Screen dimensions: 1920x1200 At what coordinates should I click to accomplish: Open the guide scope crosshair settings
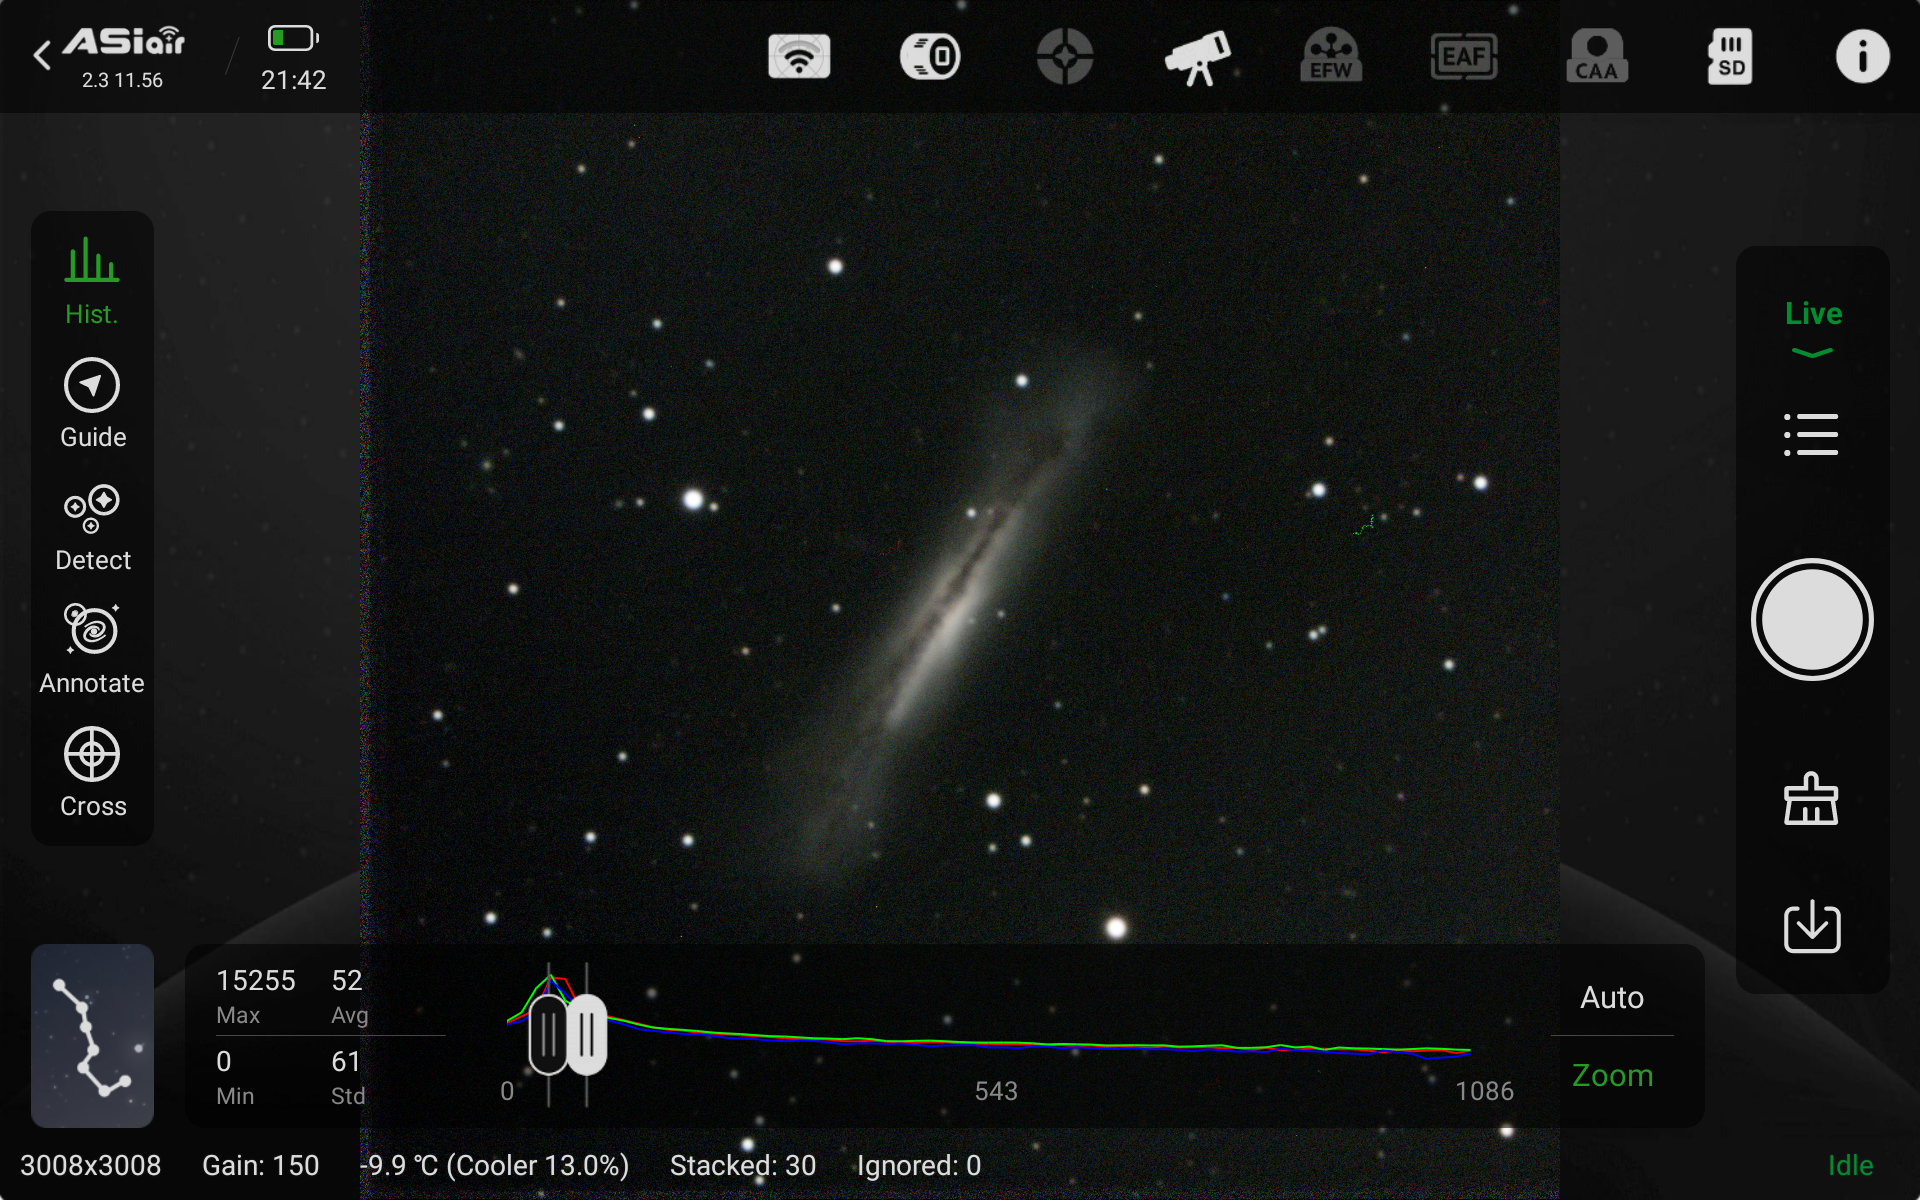coord(1065,56)
